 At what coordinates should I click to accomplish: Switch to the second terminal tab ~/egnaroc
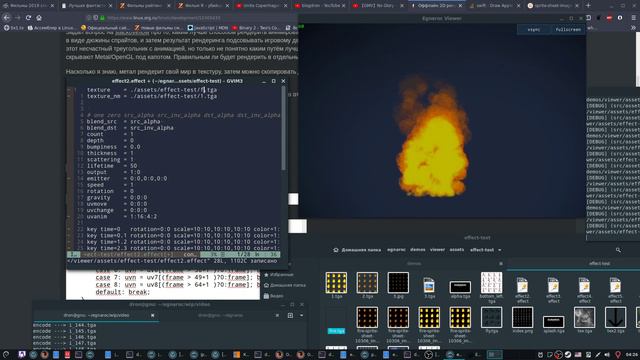click(220, 315)
